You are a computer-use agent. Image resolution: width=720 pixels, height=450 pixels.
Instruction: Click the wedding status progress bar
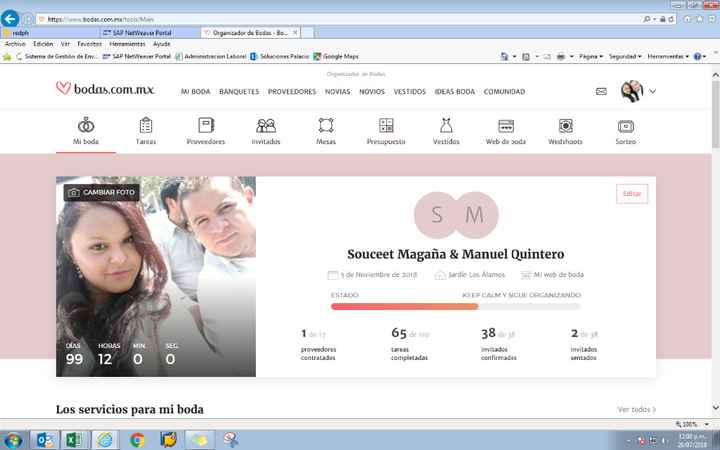(x=455, y=306)
